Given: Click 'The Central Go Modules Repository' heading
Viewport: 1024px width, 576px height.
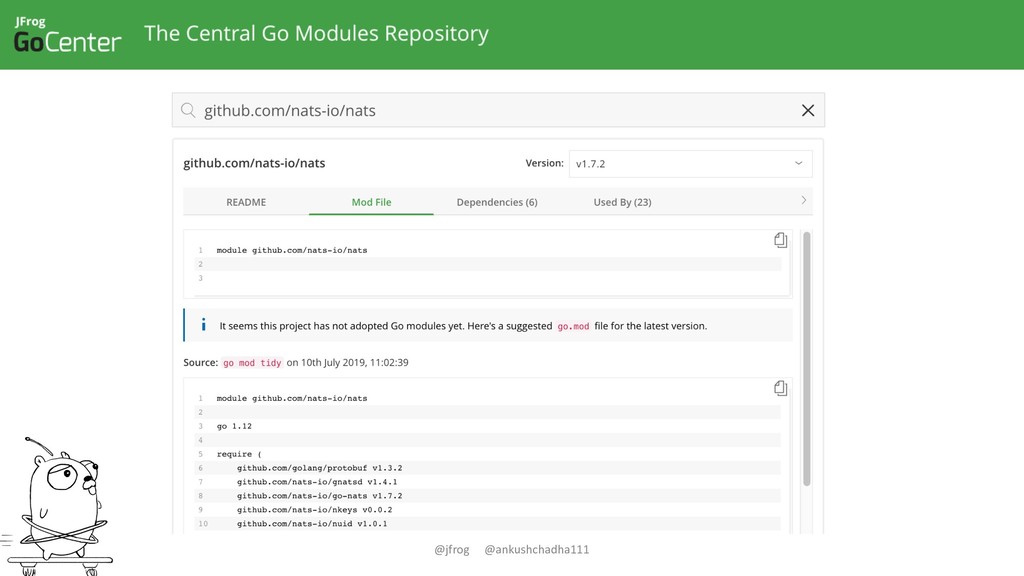Looking at the screenshot, I should (316, 33).
